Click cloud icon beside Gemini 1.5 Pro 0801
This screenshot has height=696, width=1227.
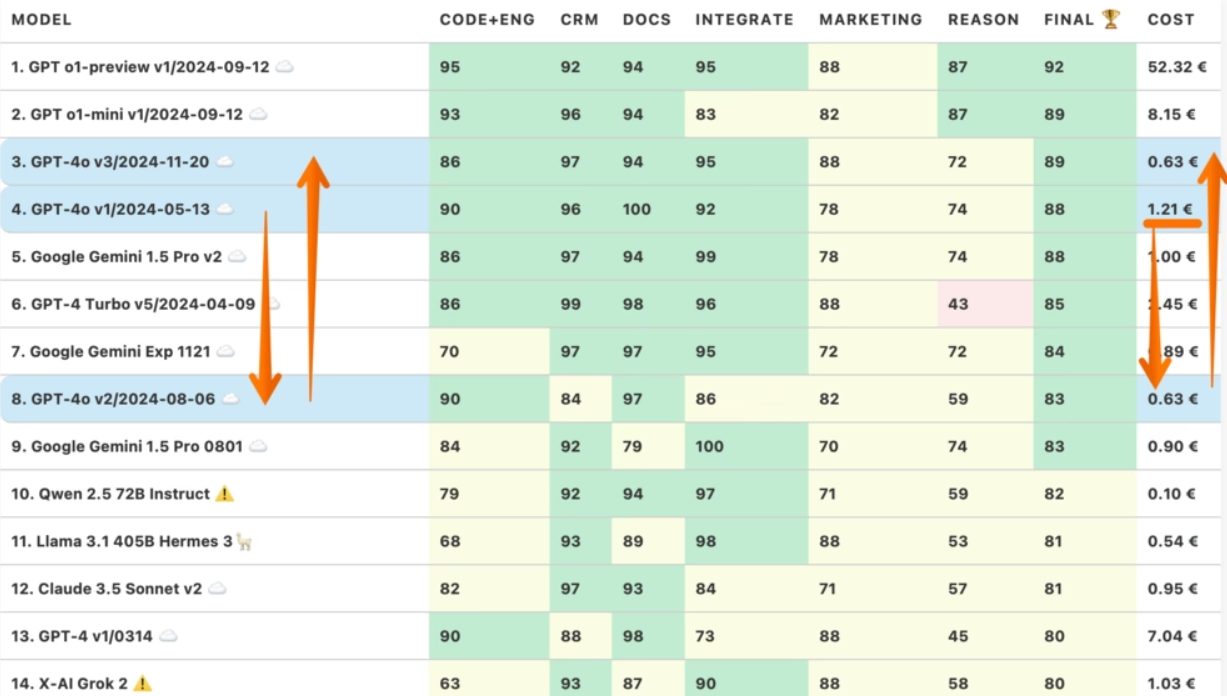click(258, 447)
